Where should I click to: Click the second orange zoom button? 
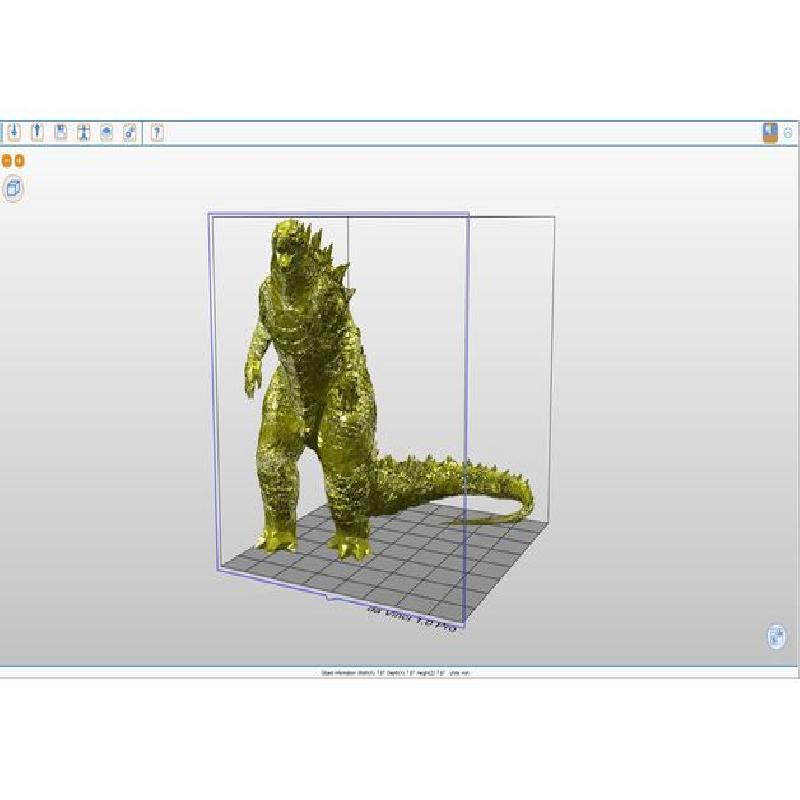tap(19, 161)
